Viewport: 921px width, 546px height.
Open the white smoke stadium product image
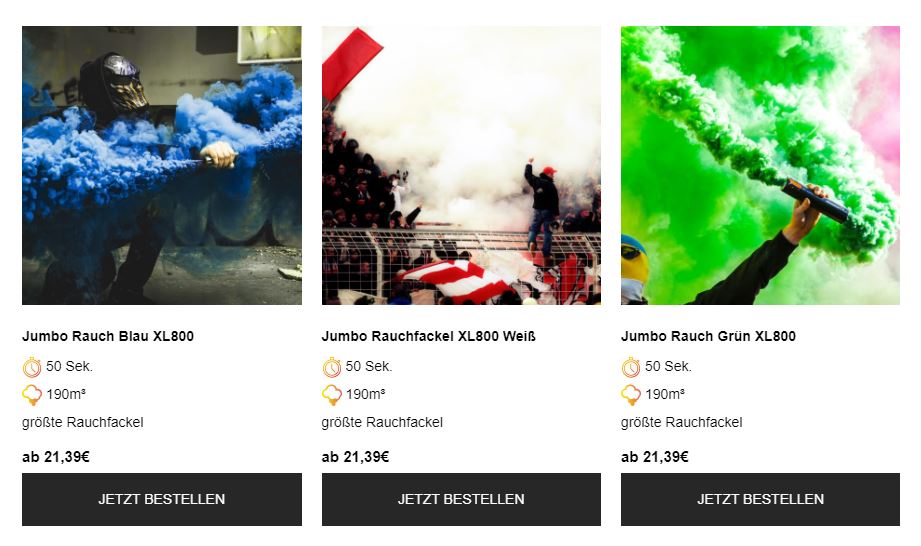[461, 165]
